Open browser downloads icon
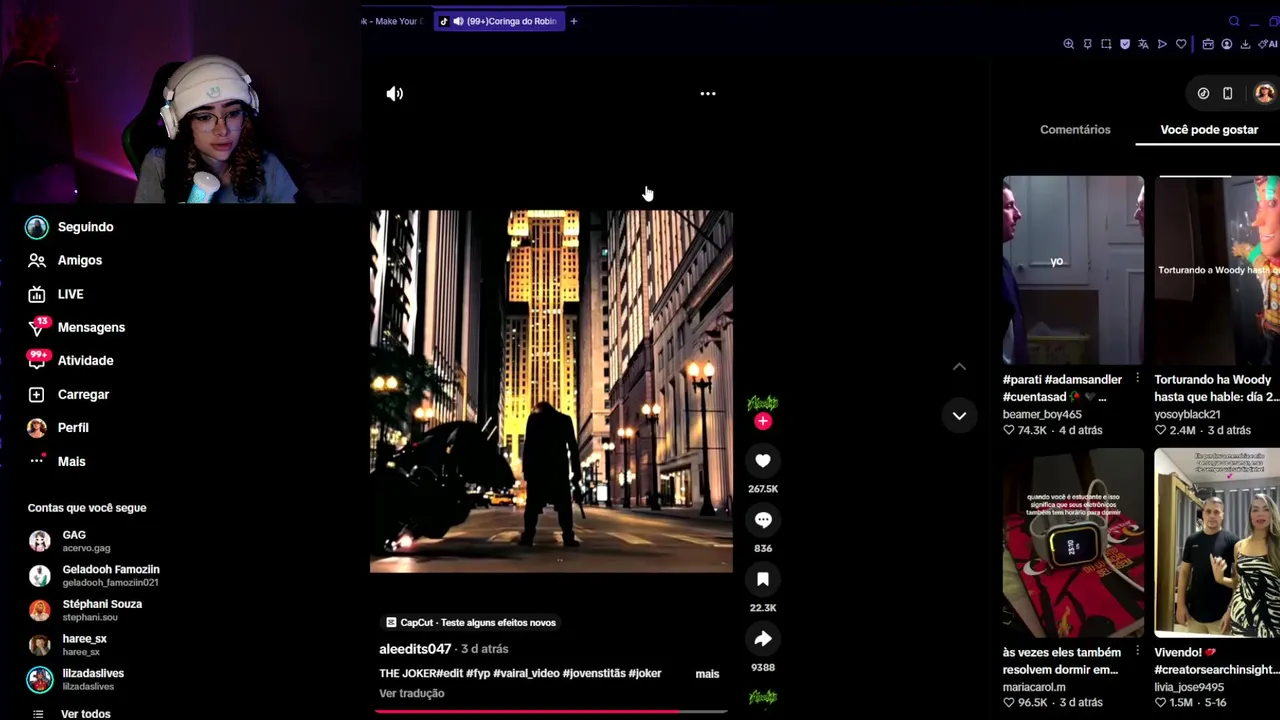The width and height of the screenshot is (1280, 720). [x=1245, y=44]
